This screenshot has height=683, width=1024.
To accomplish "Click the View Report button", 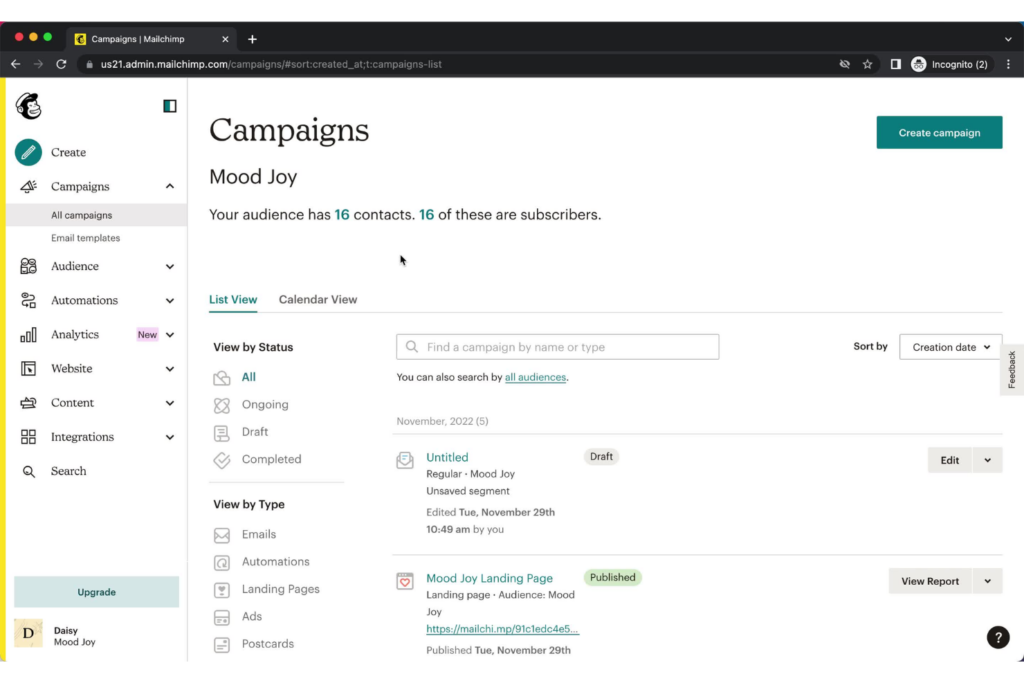I will pos(930,581).
